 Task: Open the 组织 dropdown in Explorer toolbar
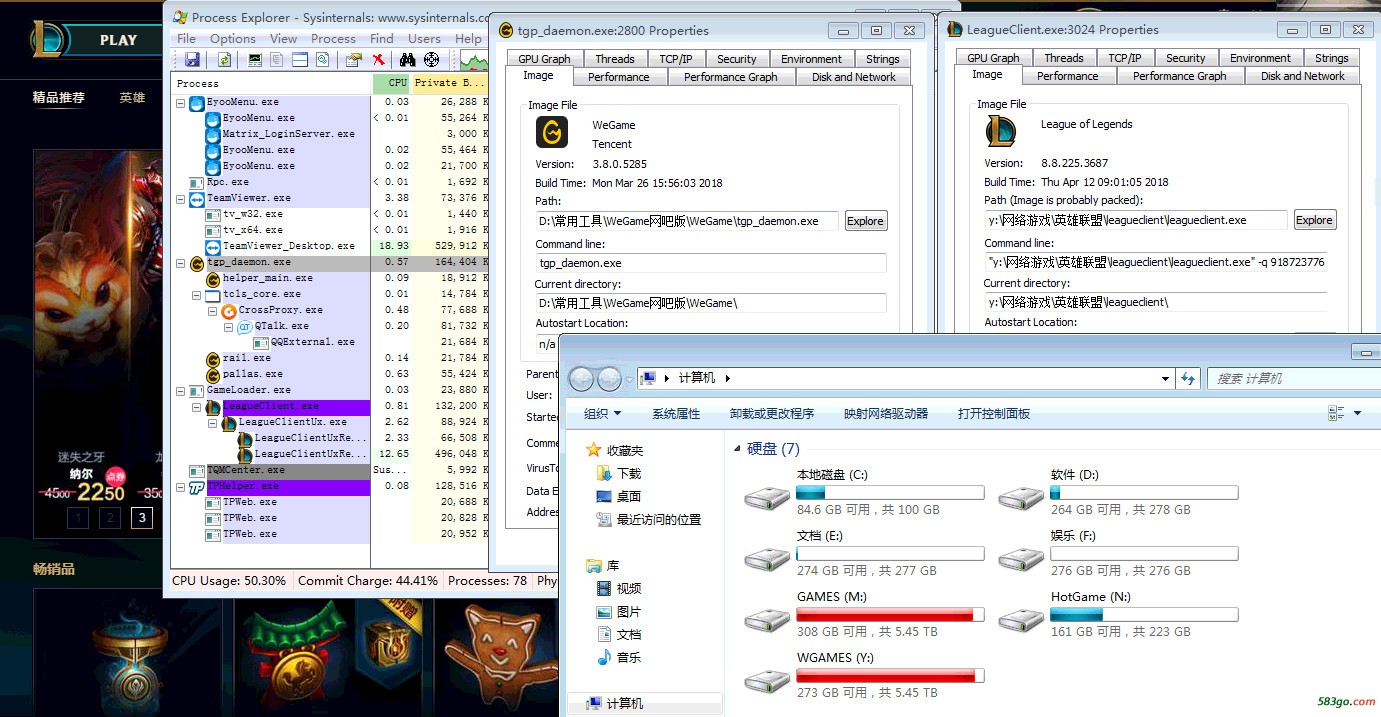pos(603,413)
